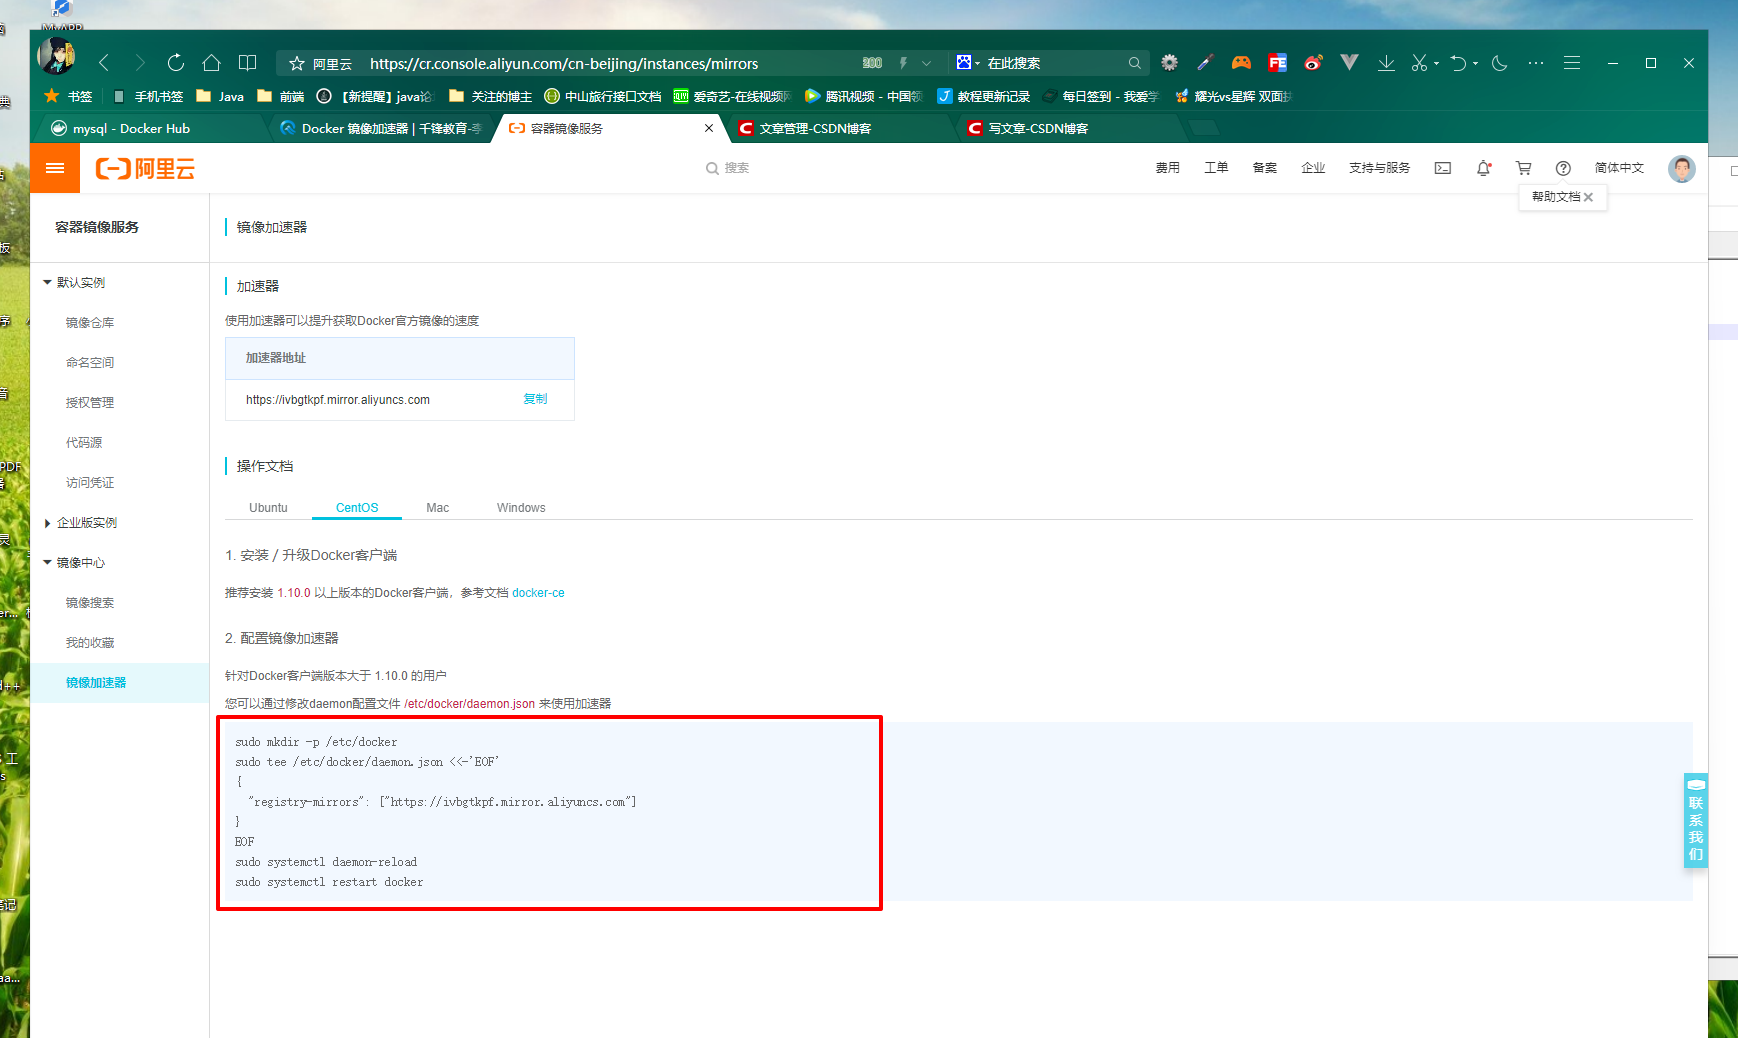Close the 容器镜像服务 browser tab
The height and width of the screenshot is (1038, 1738).
(x=709, y=128)
